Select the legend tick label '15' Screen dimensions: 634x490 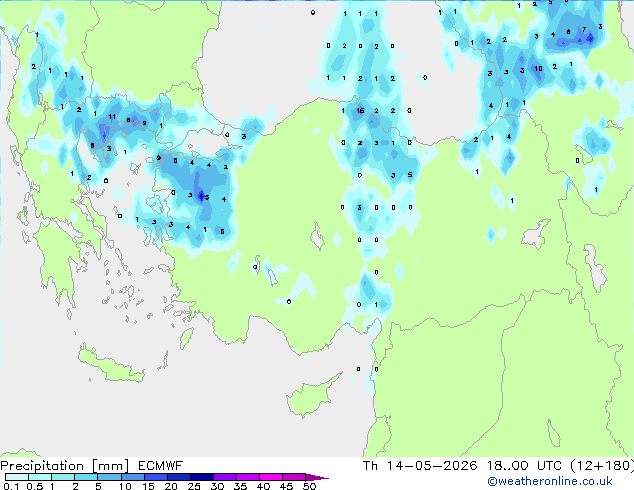click(x=148, y=486)
